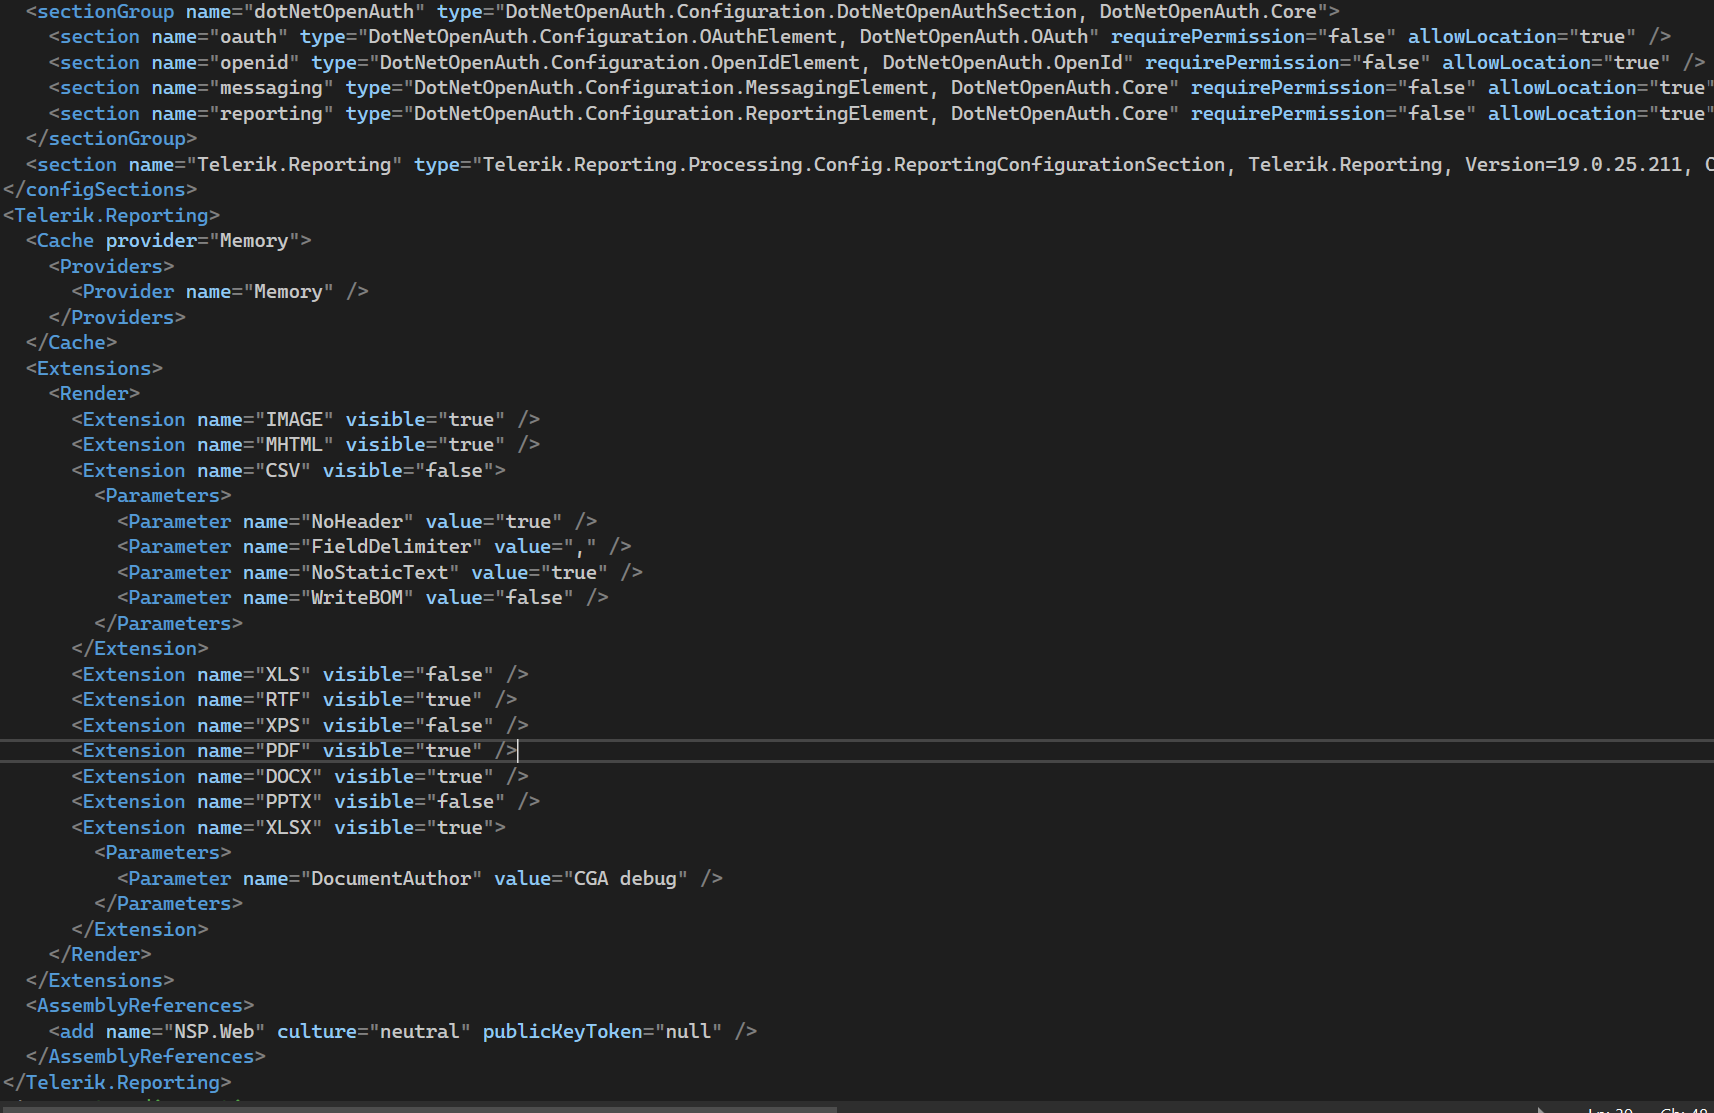Screen dimensions: 1714x1113
Task: Click the "CSV" extension name
Action: click(283, 470)
